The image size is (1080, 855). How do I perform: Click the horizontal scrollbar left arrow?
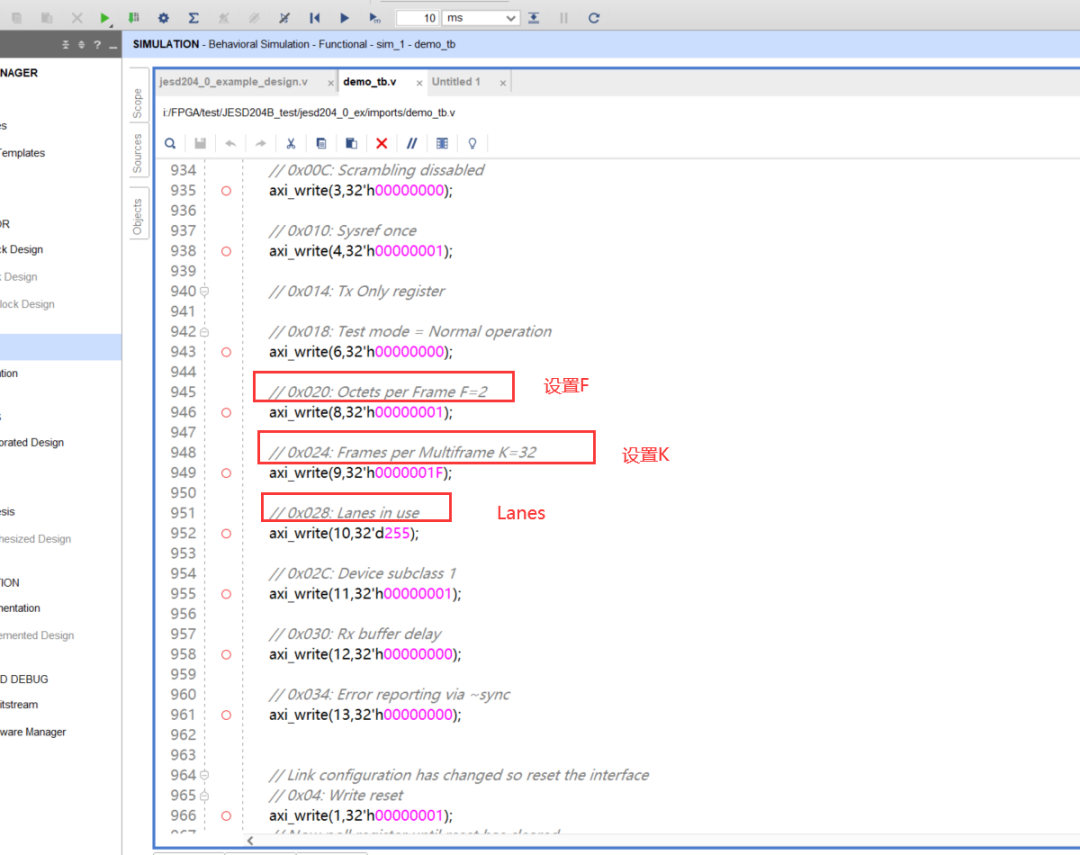pos(250,841)
